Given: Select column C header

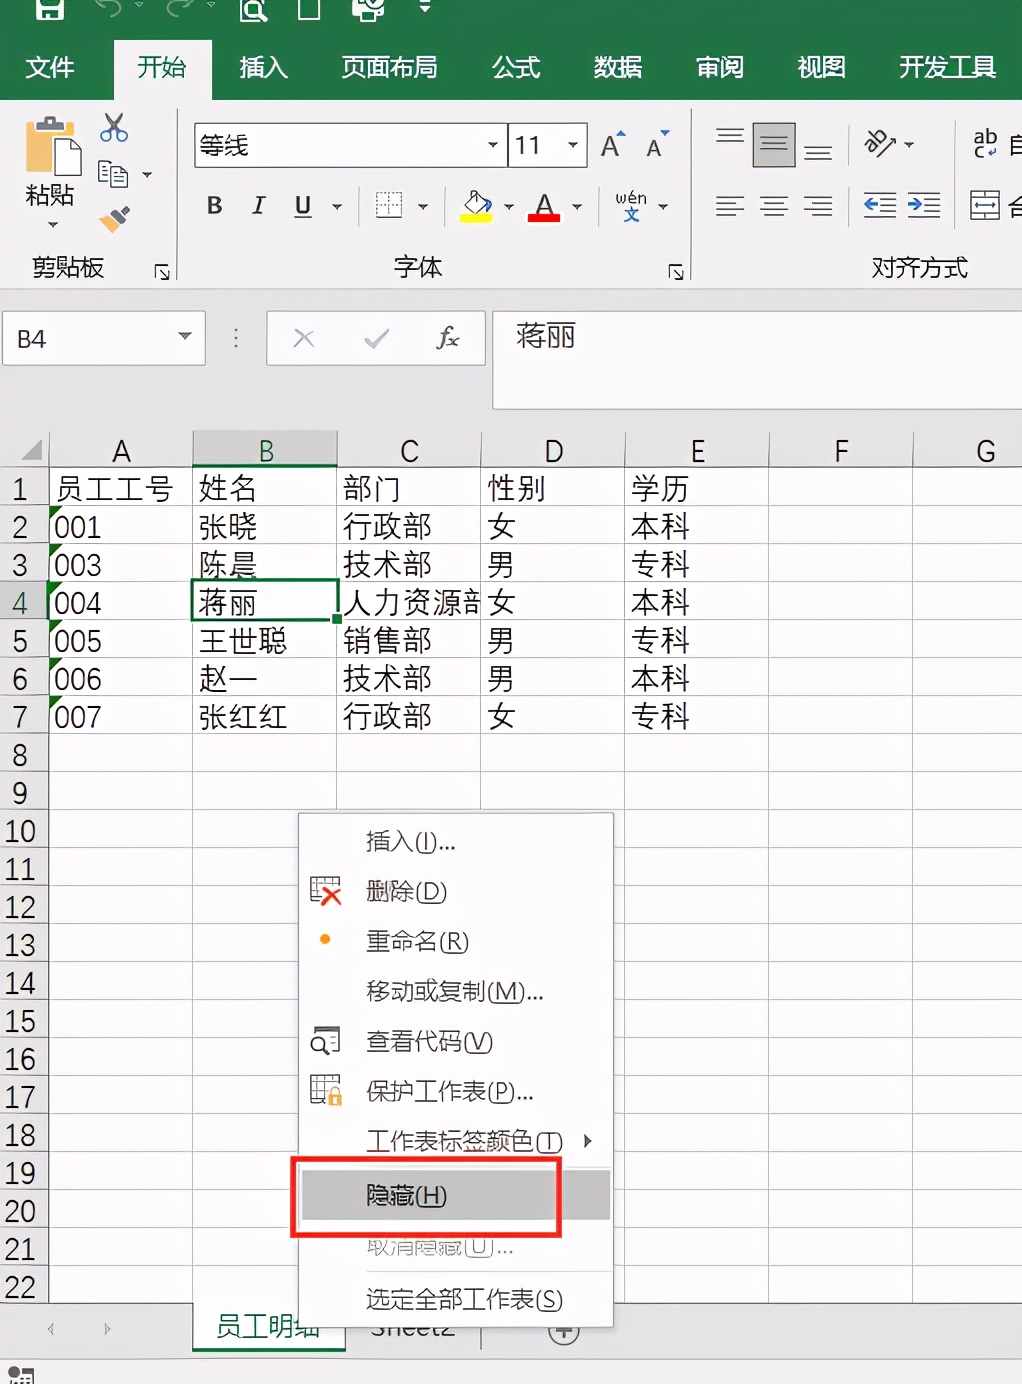Looking at the screenshot, I should 409,450.
